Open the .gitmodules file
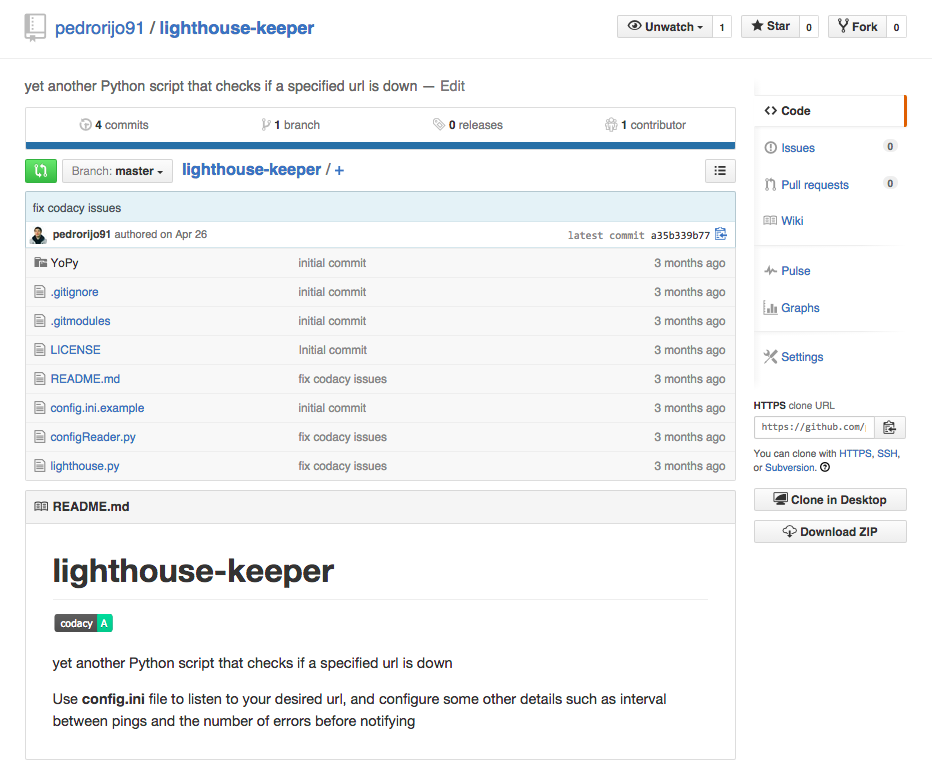This screenshot has width=932, height=766. pos(80,321)
